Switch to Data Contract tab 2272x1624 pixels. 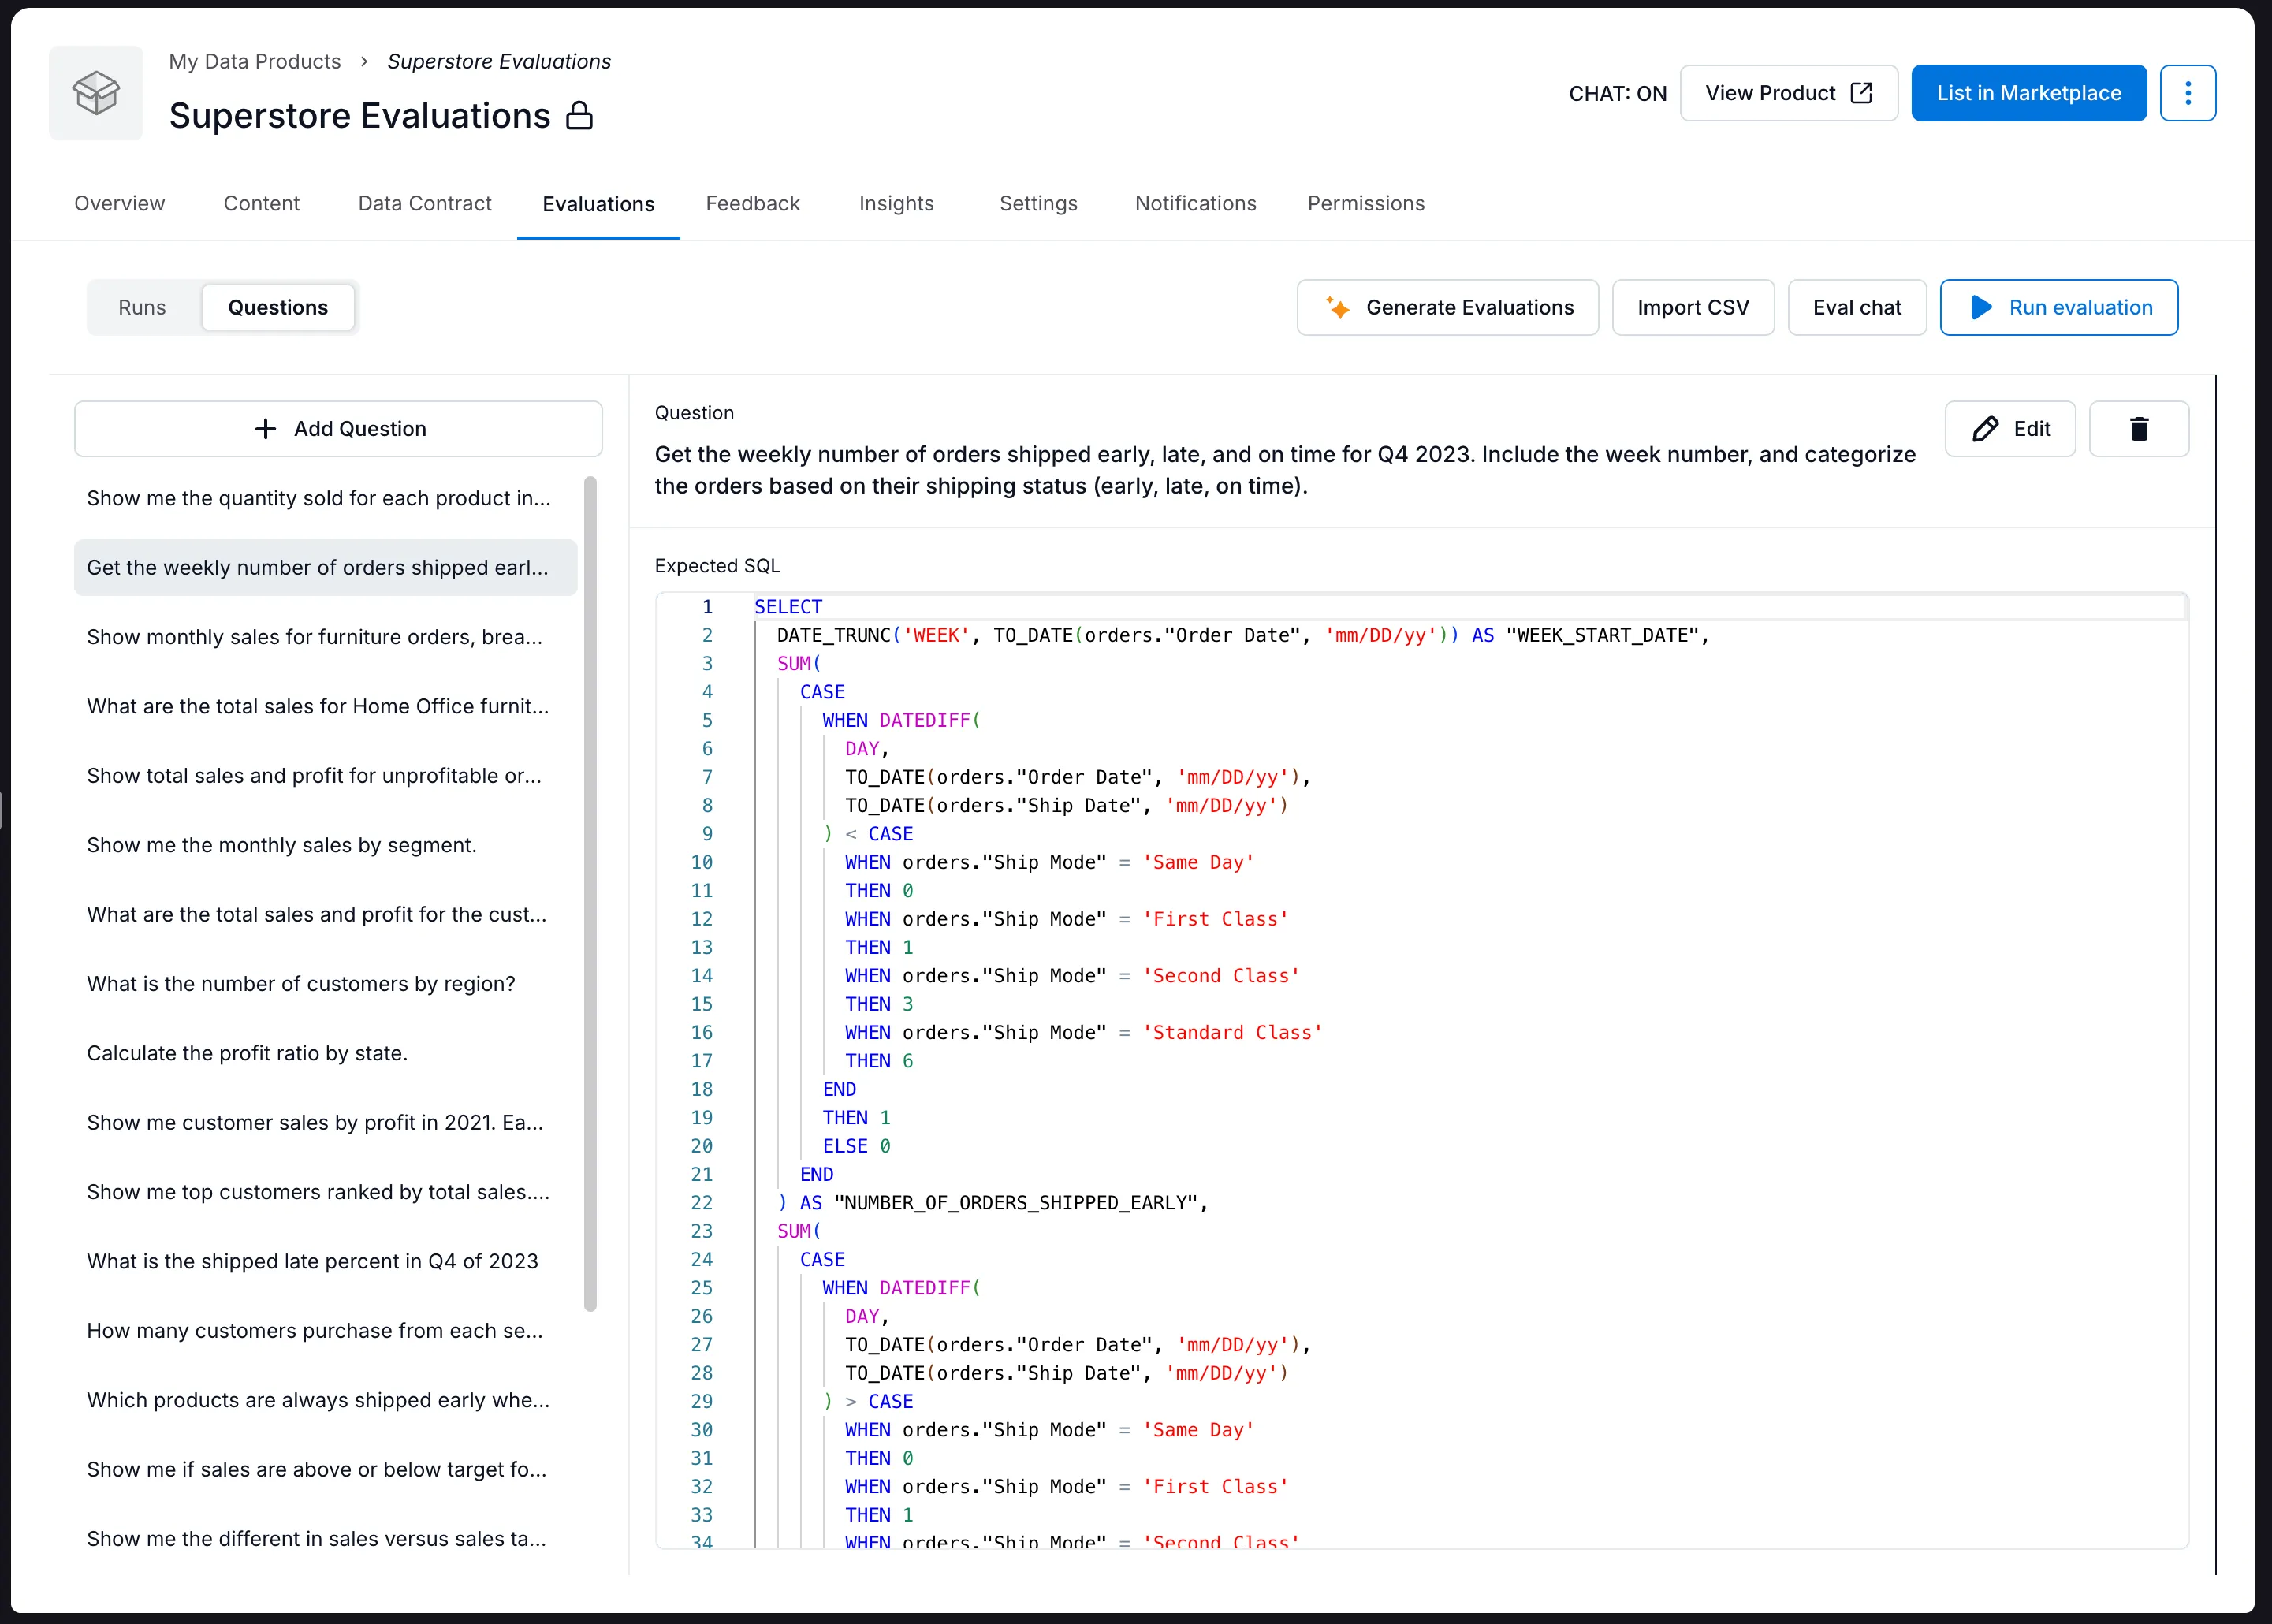tap(425, 203)
